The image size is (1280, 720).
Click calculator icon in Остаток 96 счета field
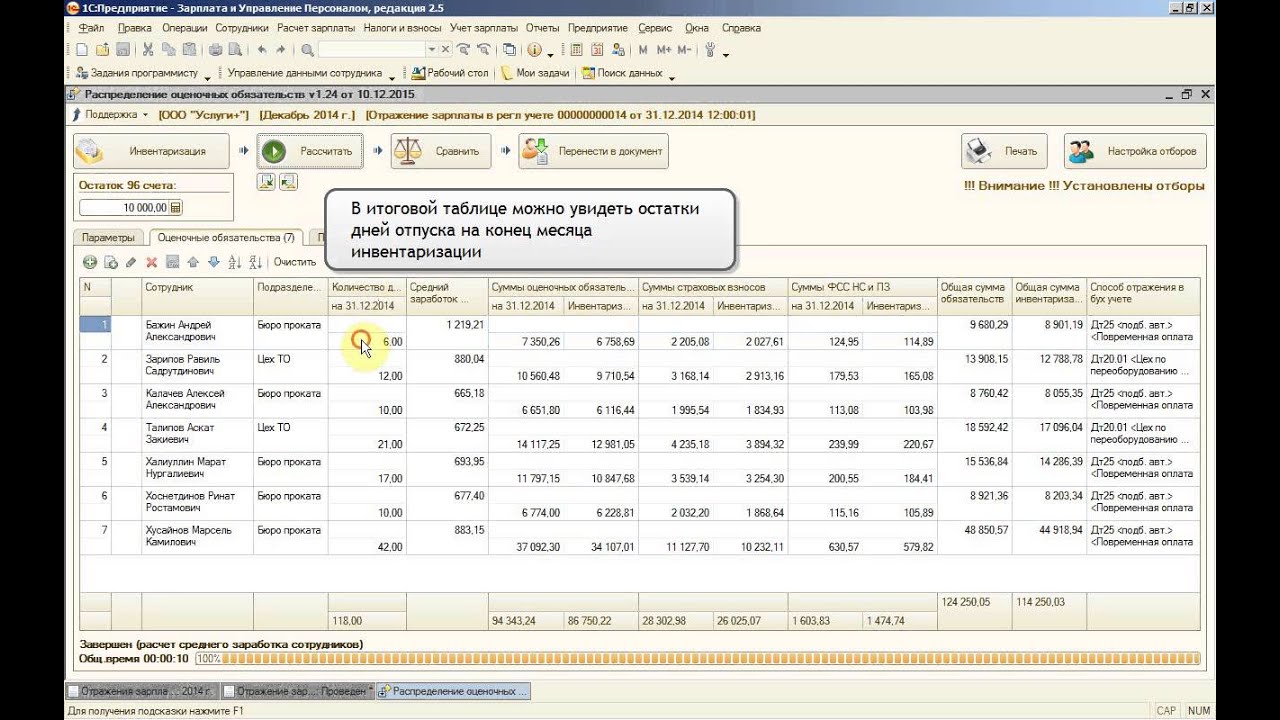tap(176, 208)
